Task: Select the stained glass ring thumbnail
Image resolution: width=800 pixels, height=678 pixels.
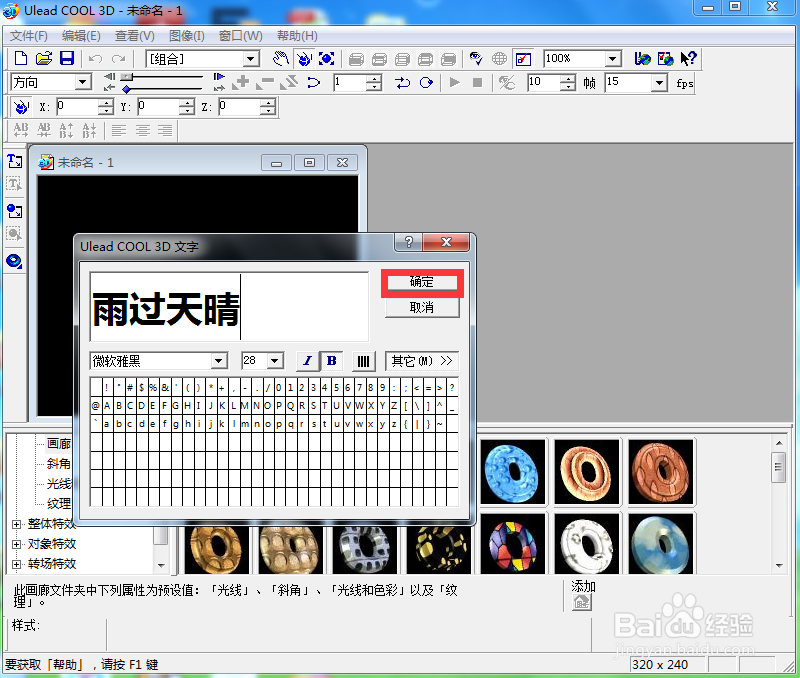Action: coord(513,544)
